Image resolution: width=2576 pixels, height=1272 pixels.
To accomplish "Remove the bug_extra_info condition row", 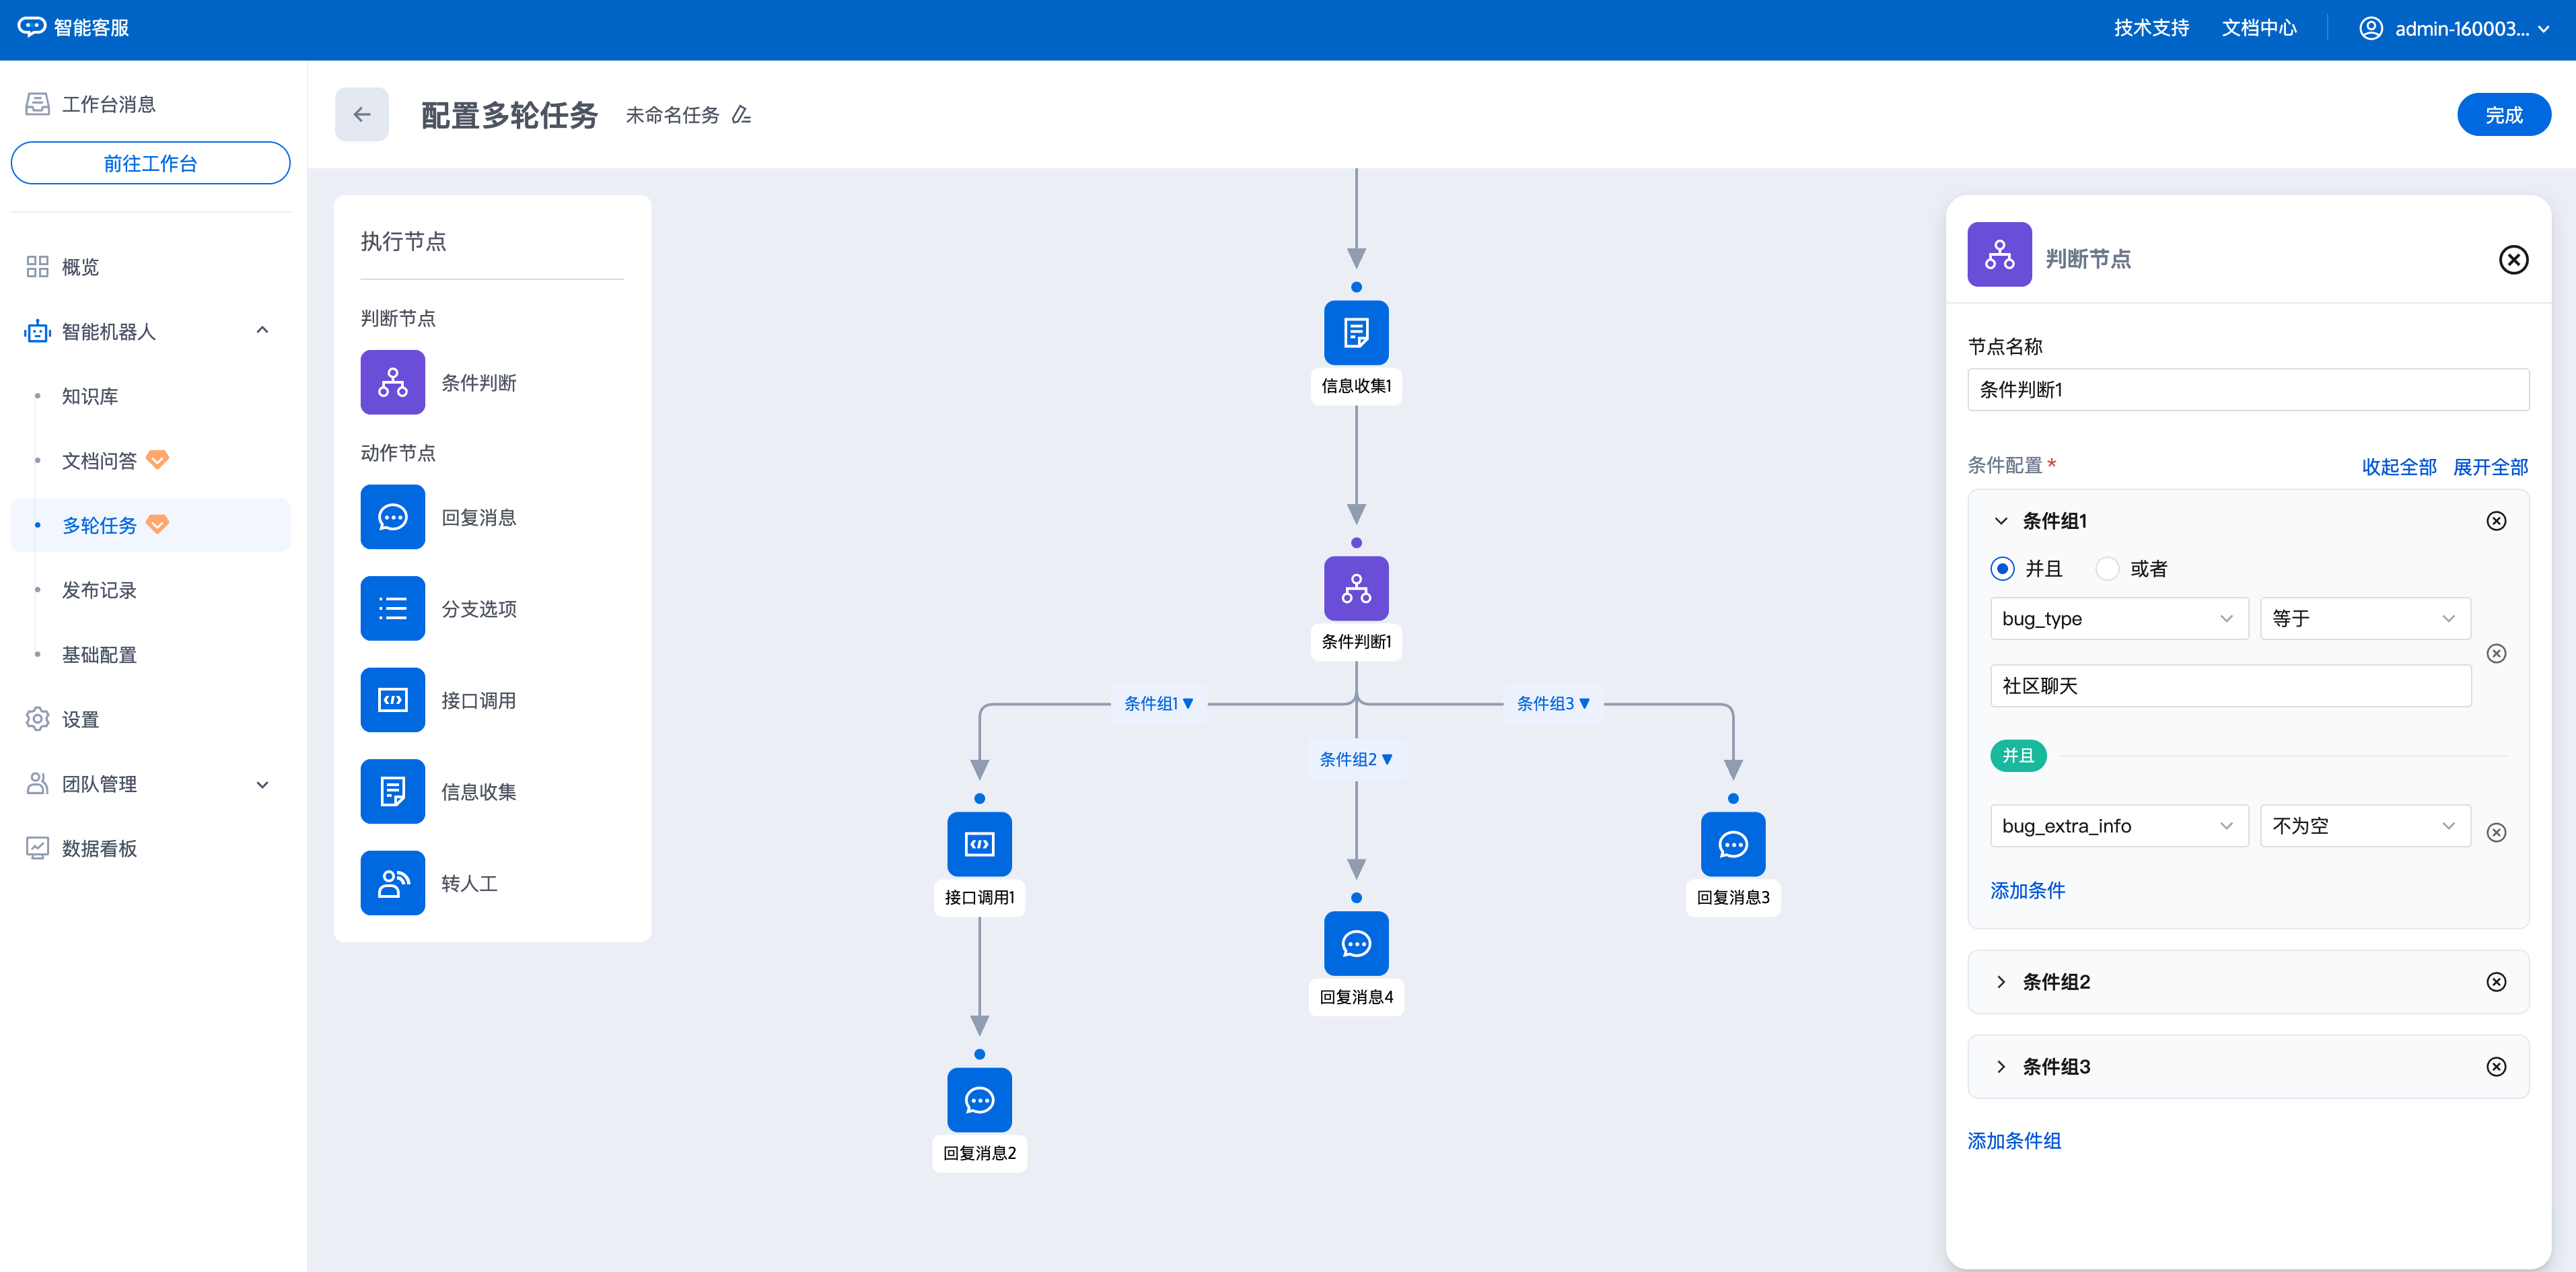I will click(x=2496, y=832).
